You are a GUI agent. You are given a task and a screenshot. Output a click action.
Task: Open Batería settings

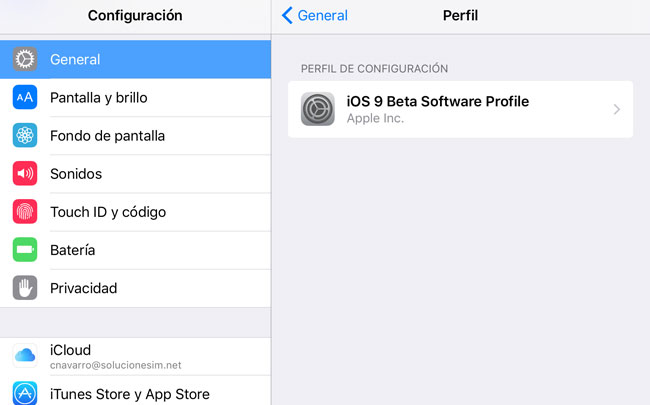136,250
